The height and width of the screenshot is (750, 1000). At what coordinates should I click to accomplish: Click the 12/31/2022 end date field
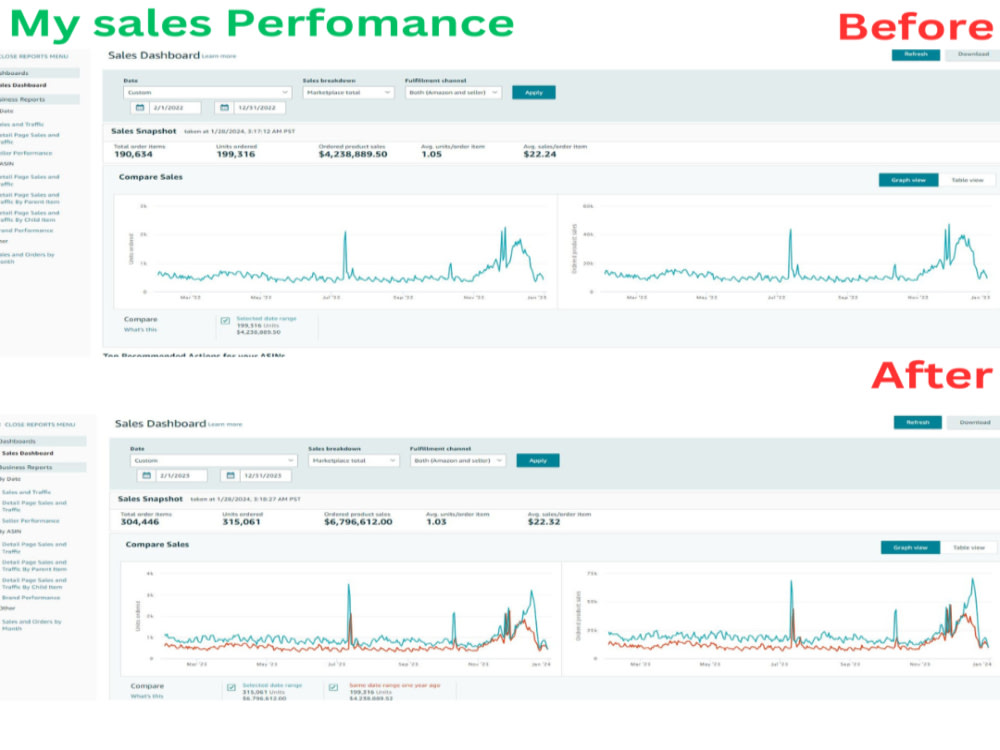pos(259,108)
